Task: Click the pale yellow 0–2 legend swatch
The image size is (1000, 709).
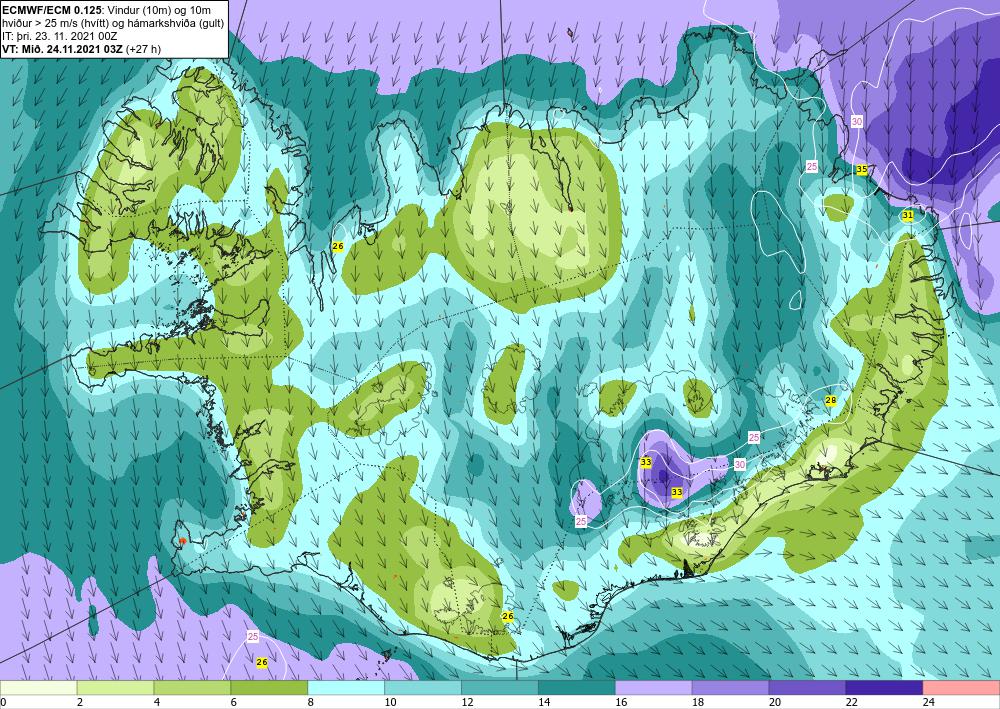Action: (38, 688)
